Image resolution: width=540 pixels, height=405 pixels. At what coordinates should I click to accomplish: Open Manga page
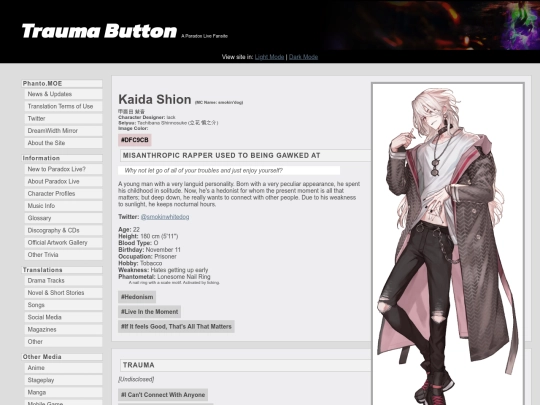[63, 392]
